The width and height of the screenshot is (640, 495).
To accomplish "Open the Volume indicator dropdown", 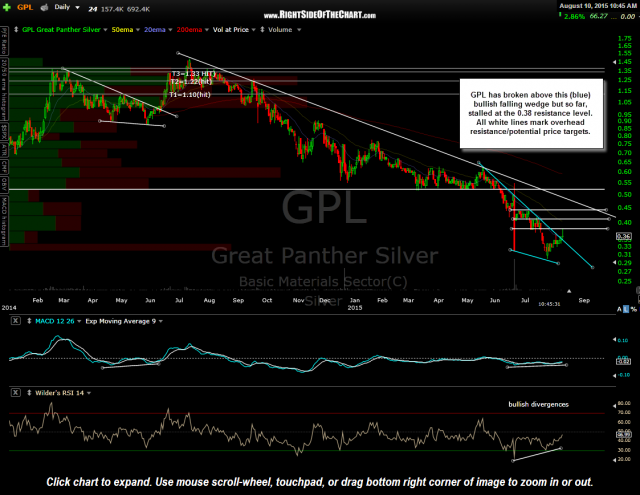I will click(299, 30).
